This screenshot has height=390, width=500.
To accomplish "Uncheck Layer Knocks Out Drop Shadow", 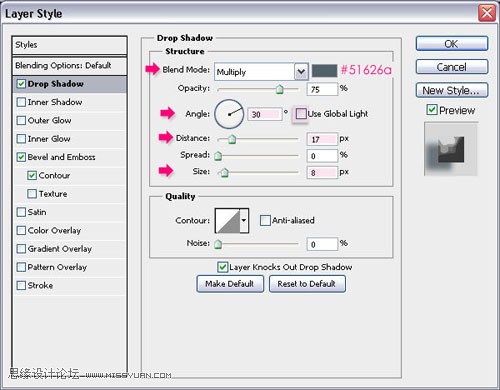I will coord(222,267).
